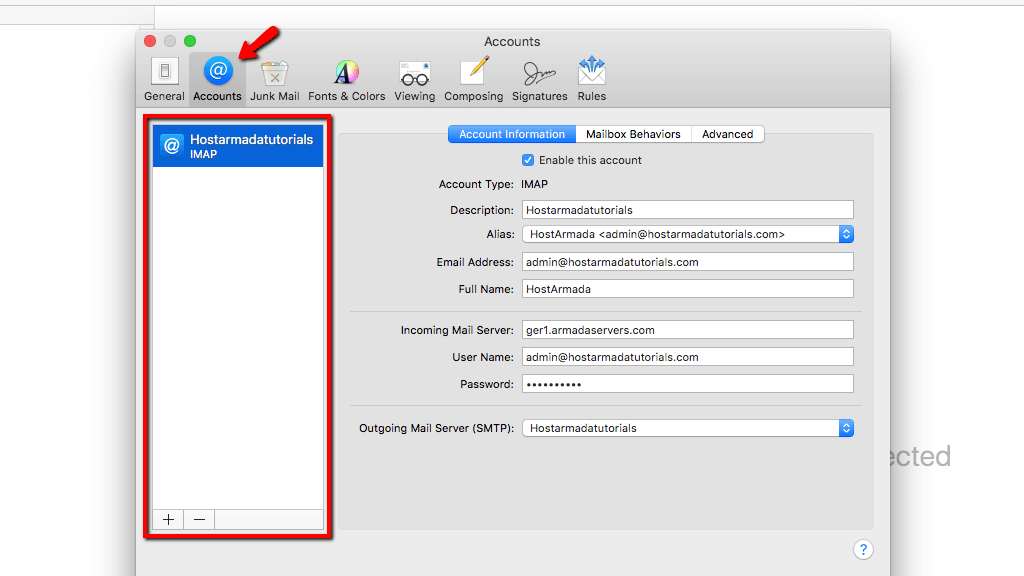Switch to the Advanced tab
Screen dimensions: 1024x576
pyautogui.click(x=728, y=134)
